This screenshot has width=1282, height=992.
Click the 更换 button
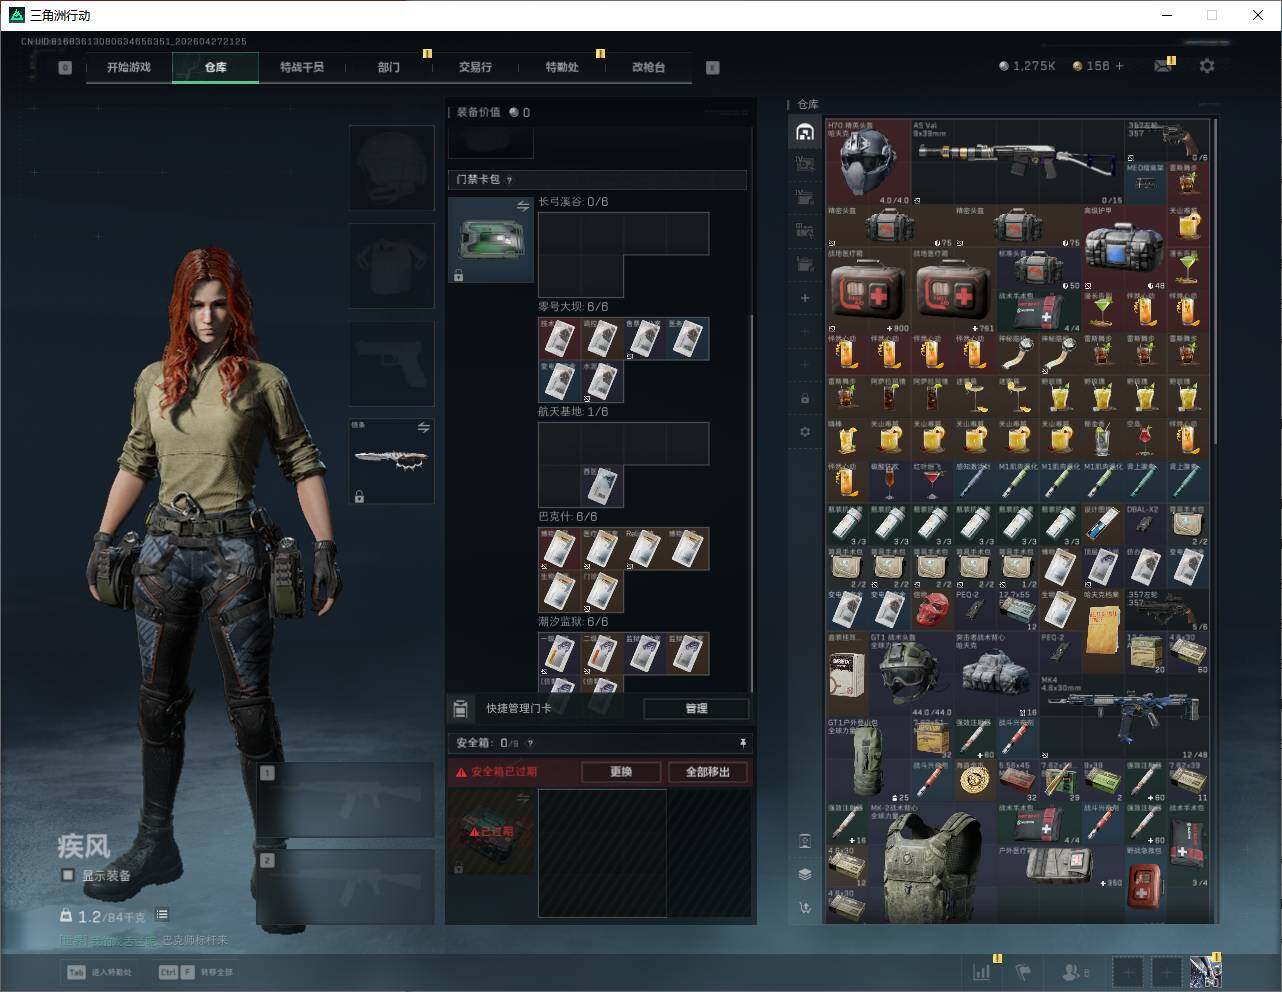[x=621, y=772]
